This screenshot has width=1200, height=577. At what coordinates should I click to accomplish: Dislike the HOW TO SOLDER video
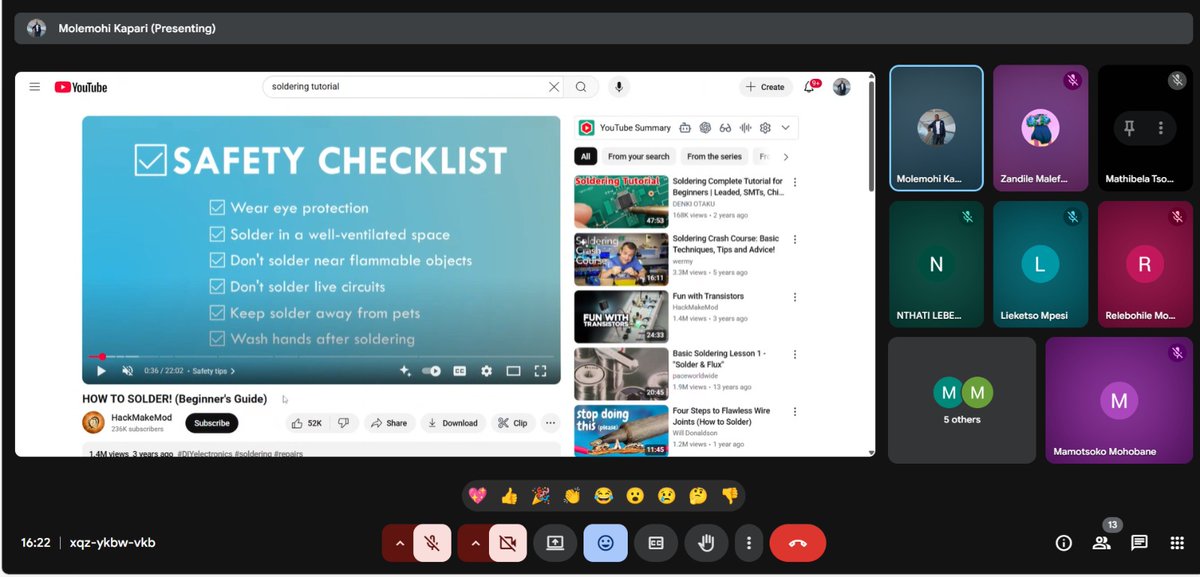(344, 423)
